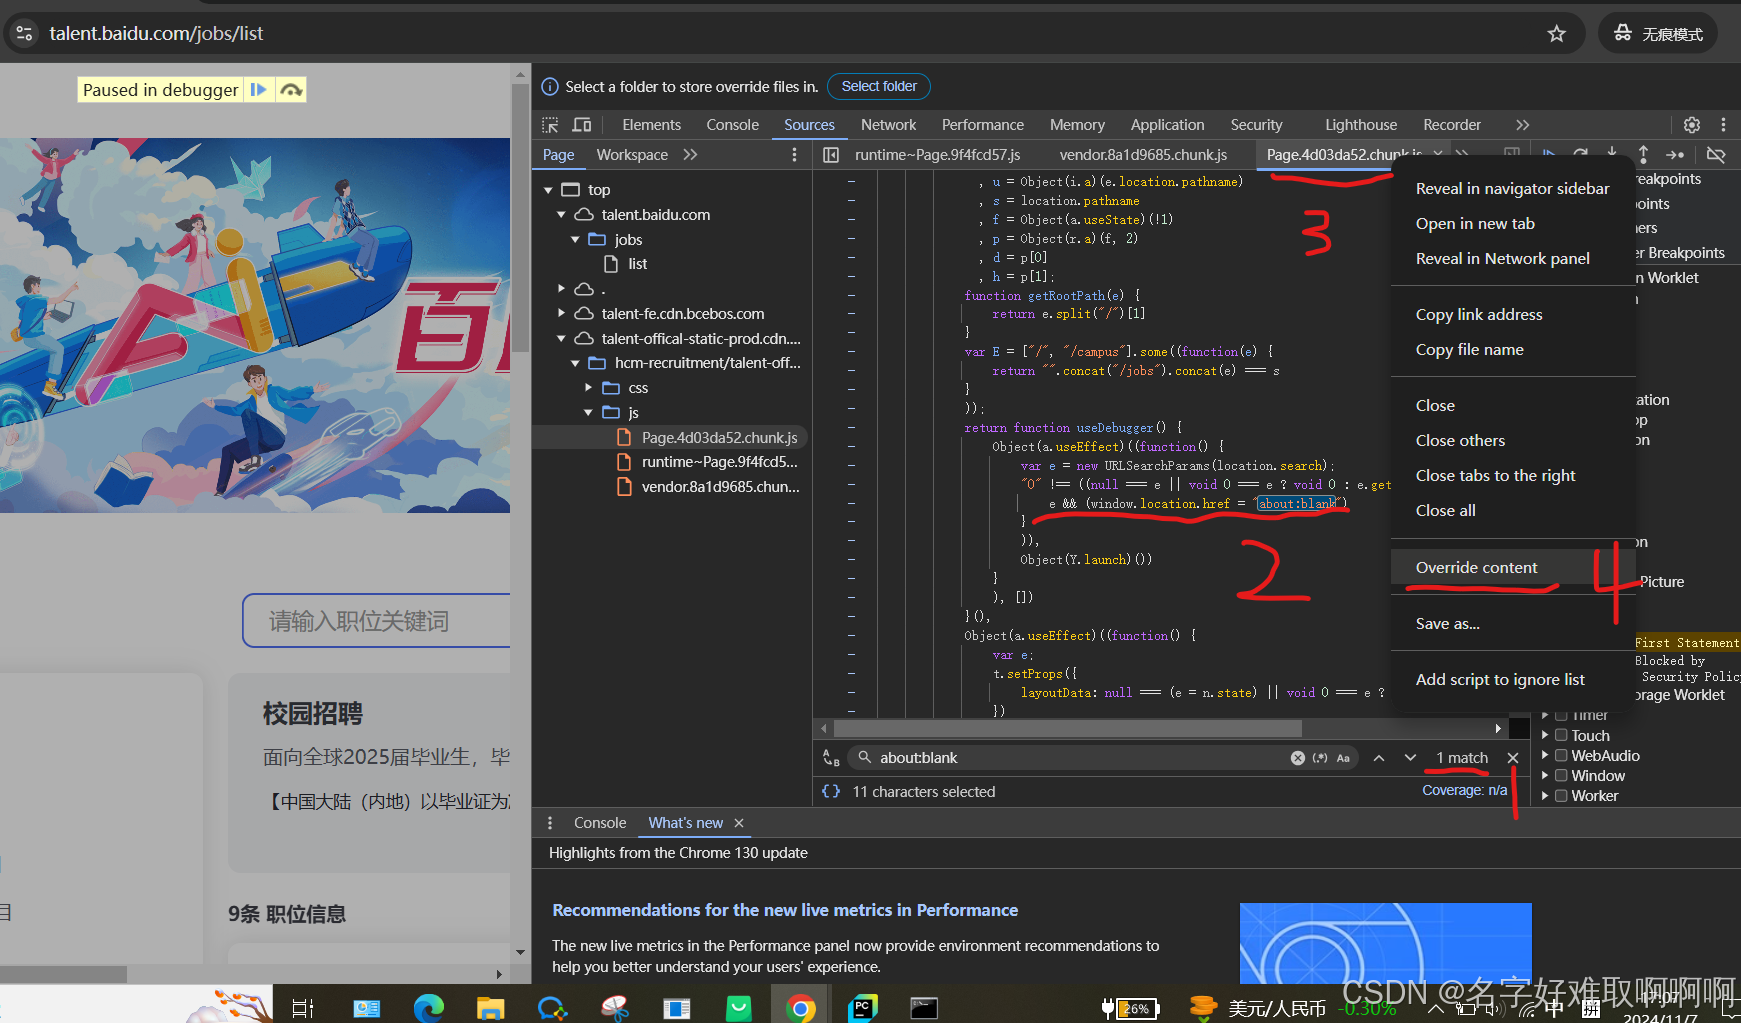Open live metrics recommendations link

785,910
